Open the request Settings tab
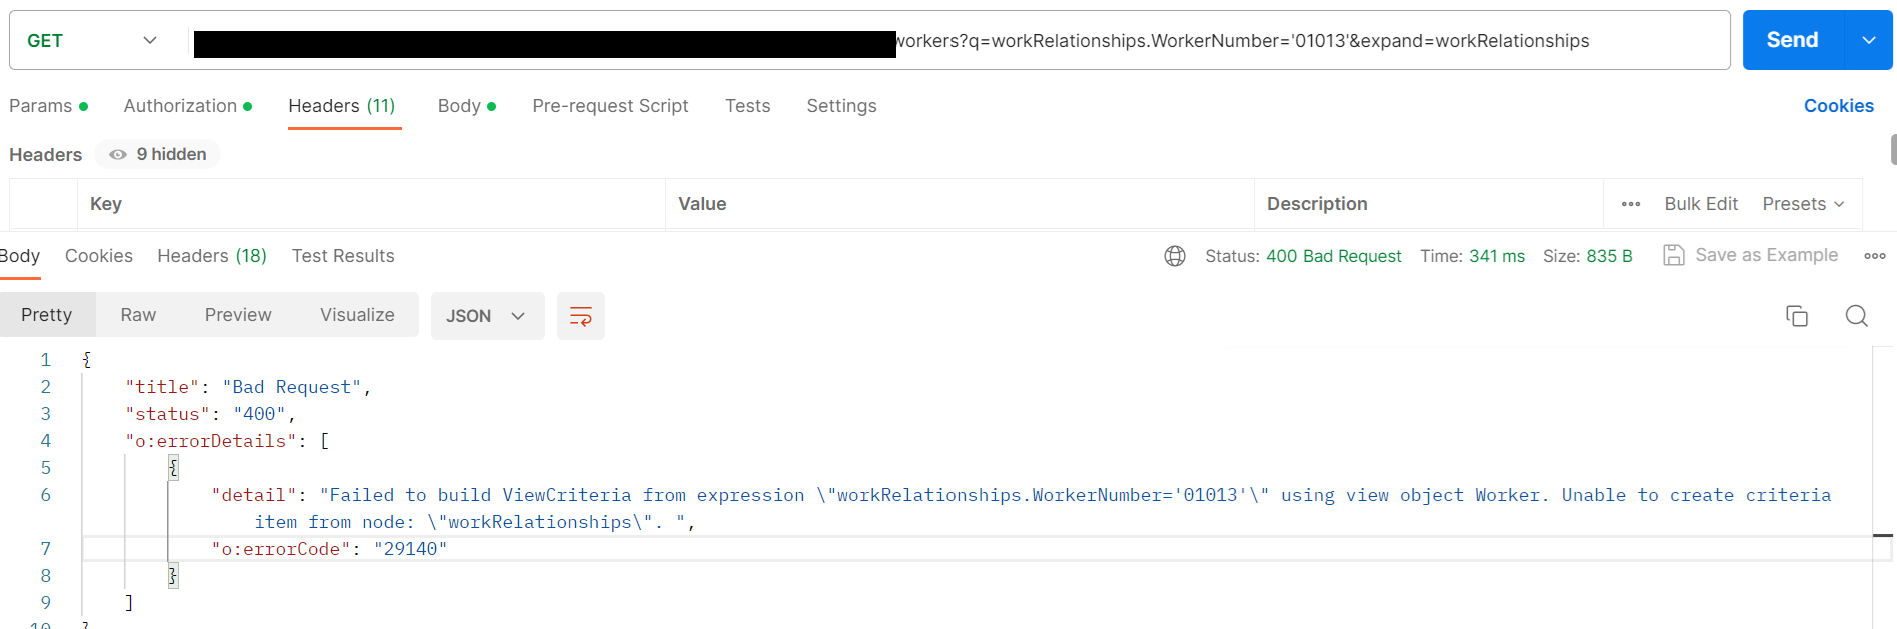 point(841,106)
